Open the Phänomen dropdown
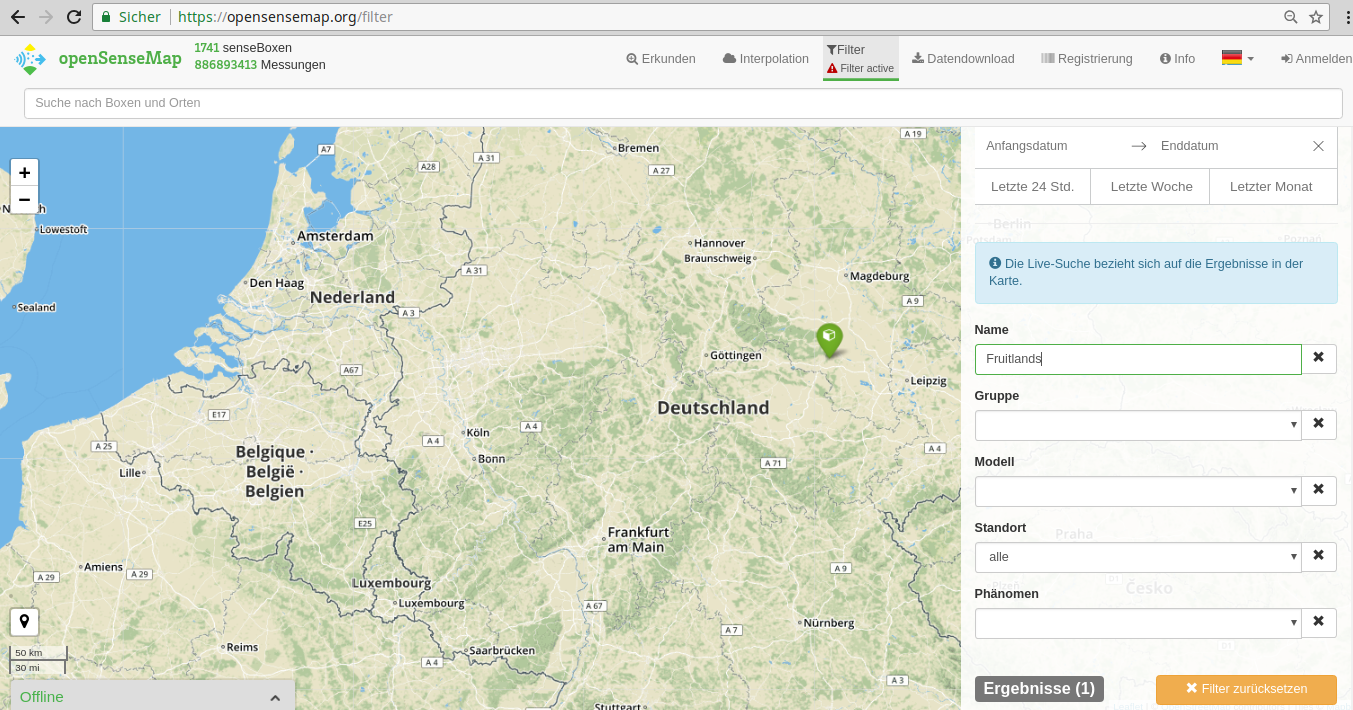 1138,623
